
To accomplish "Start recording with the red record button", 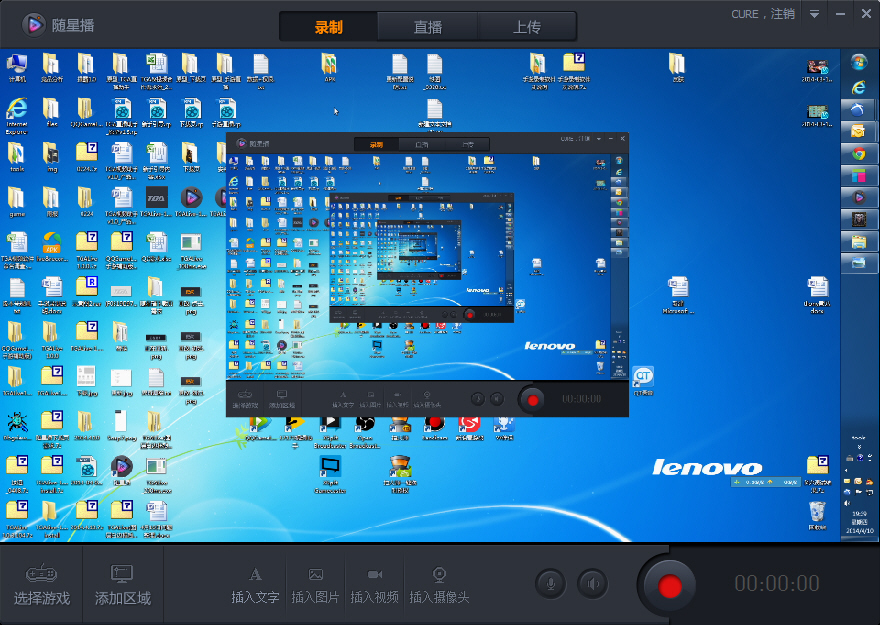I will 670,584.
